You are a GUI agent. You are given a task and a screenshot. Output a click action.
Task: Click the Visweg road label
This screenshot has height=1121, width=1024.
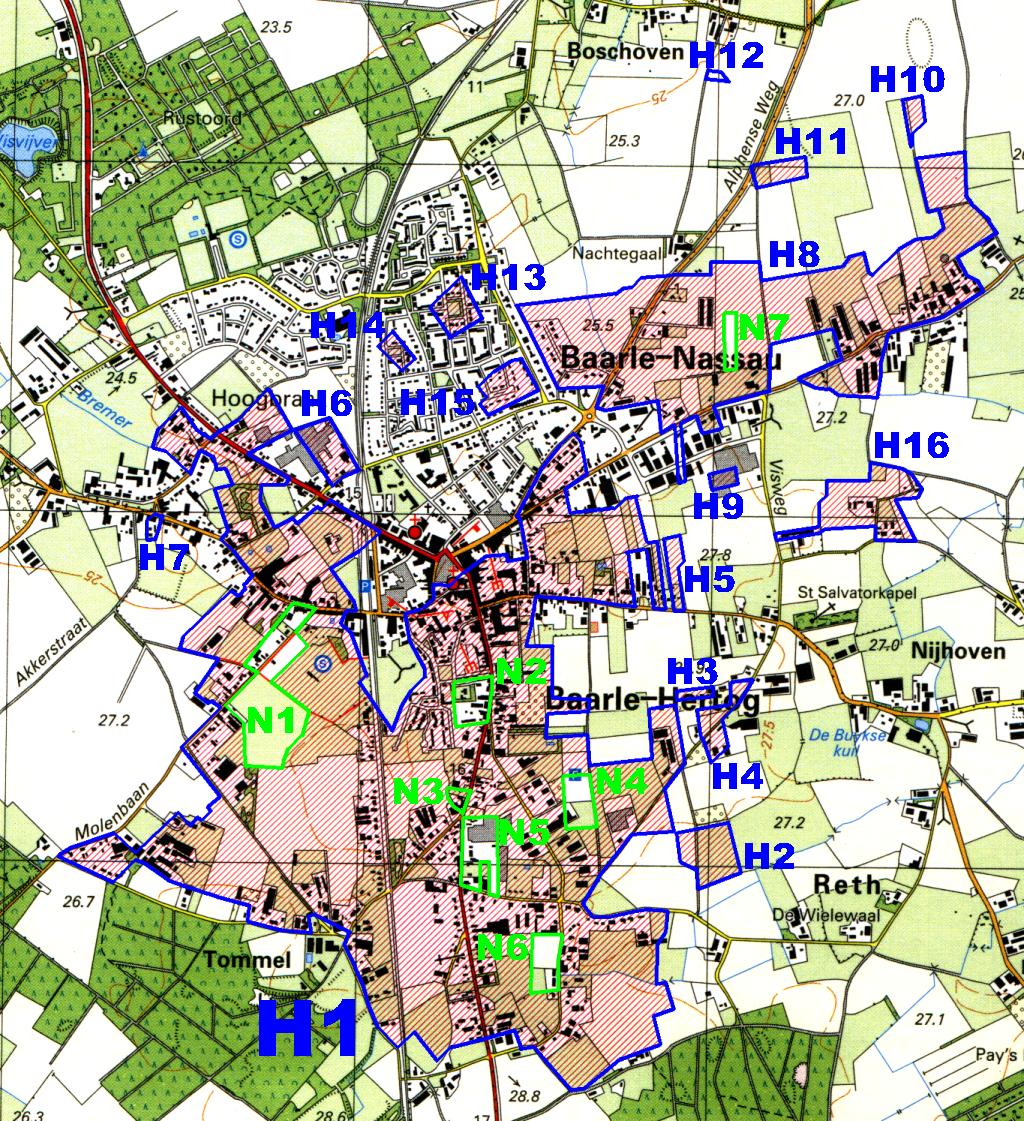pos(780,487)
